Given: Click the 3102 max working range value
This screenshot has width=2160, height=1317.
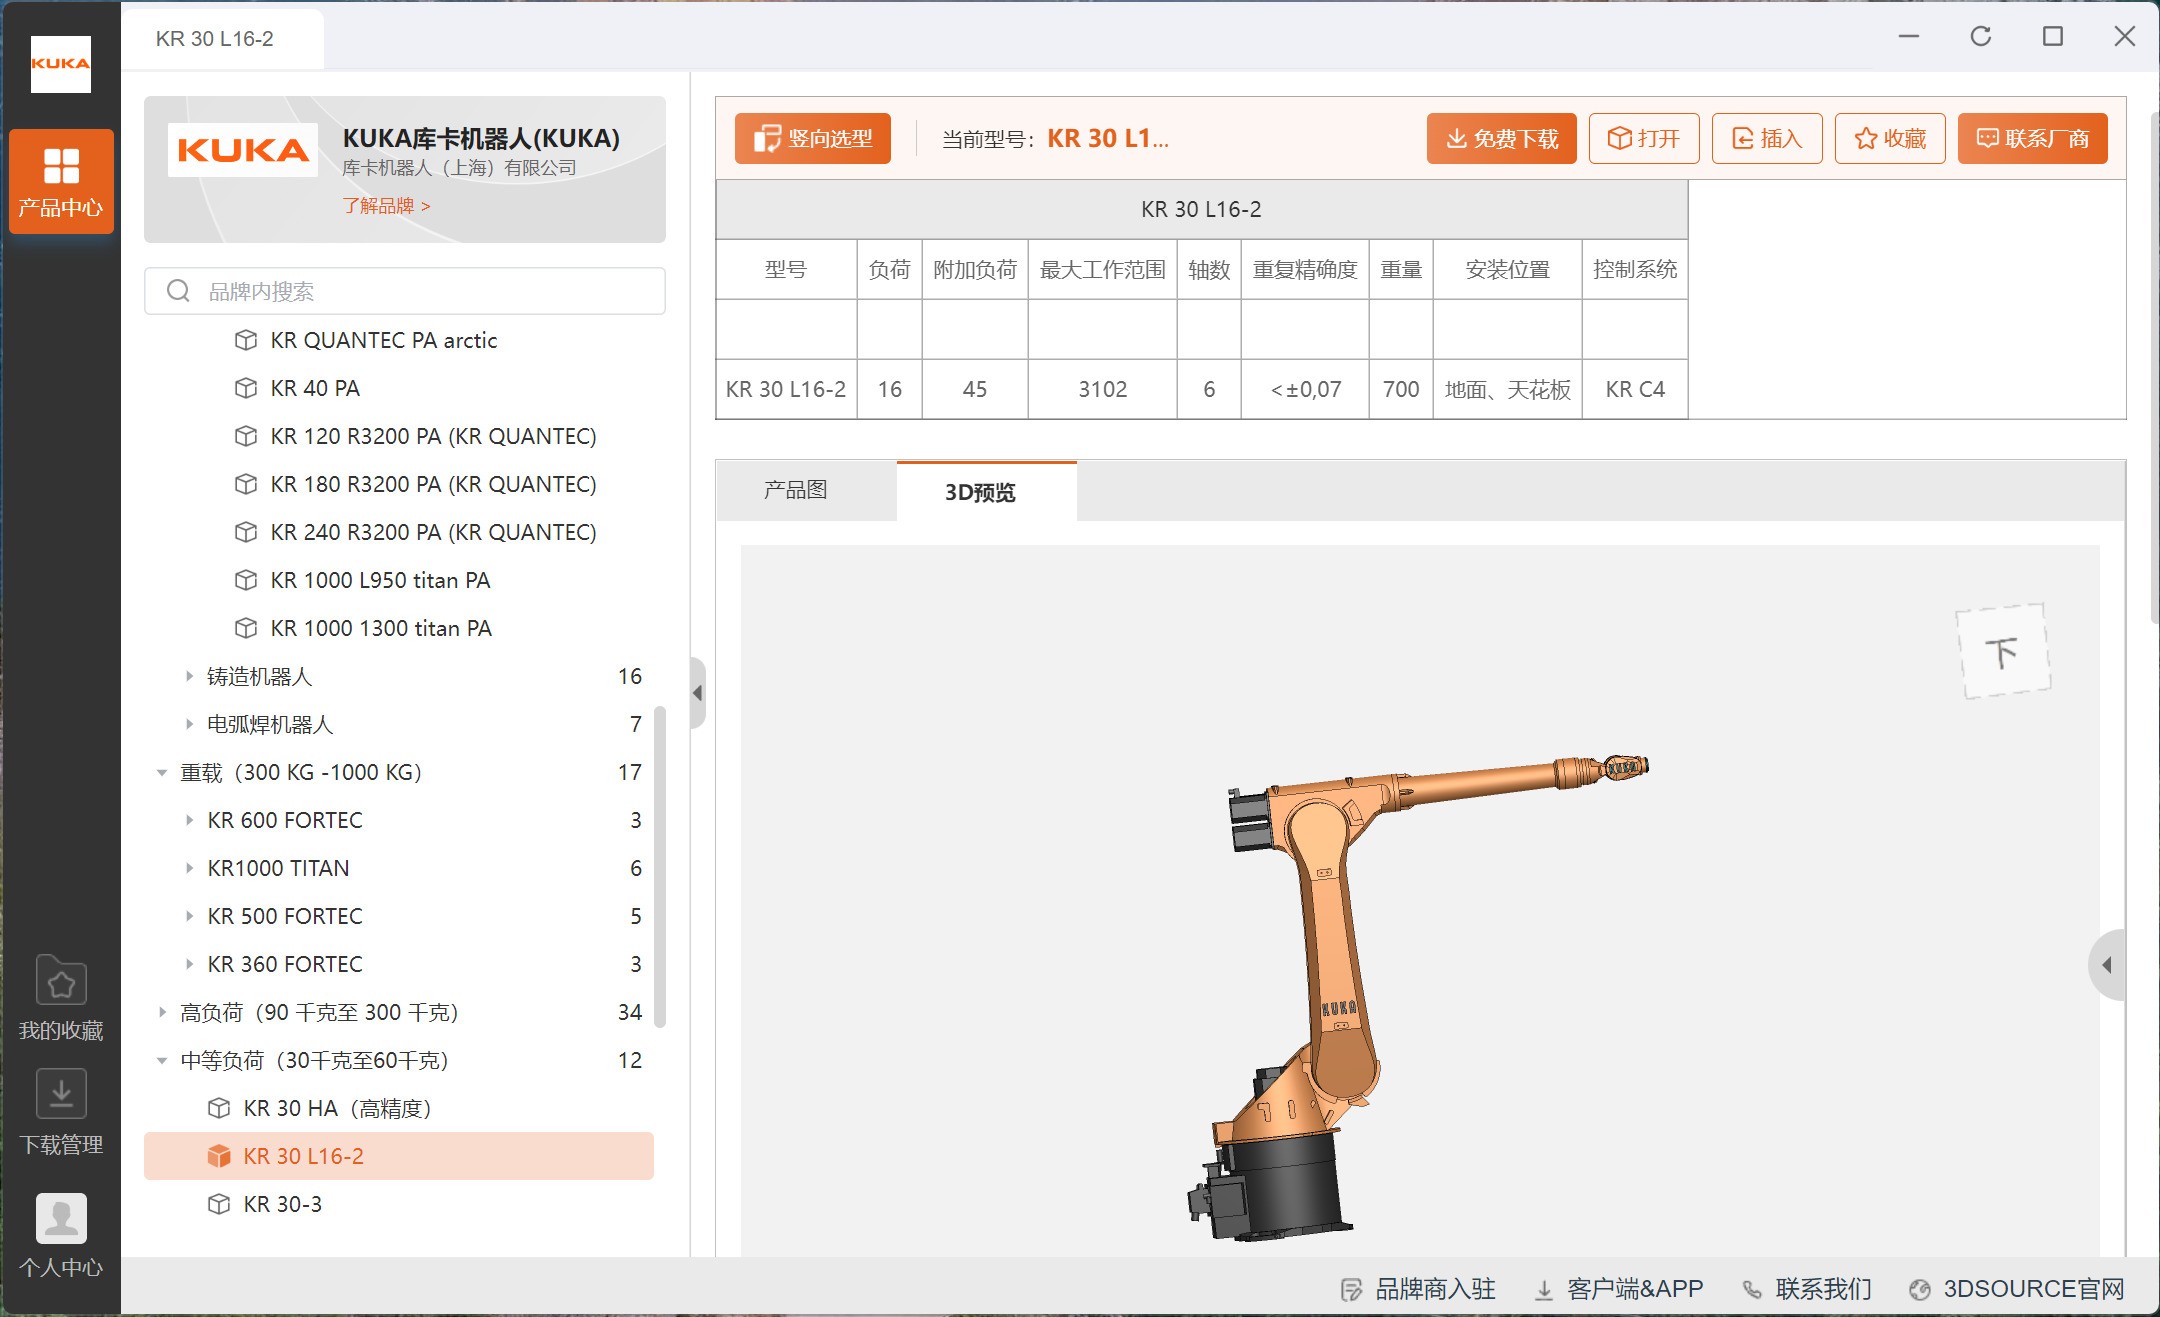Looking at the screenshot, I should (x=1102, y=389).
